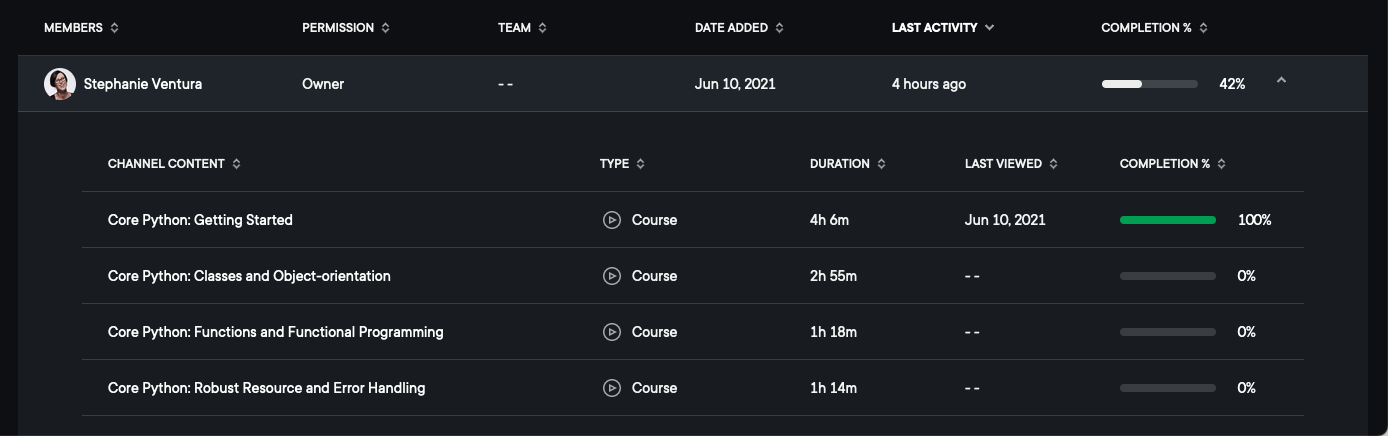Viewport: 1388px width, 436px height.
Task: Click the Channel Content column header
Action: pyautogui.click(x=166, y=164)
